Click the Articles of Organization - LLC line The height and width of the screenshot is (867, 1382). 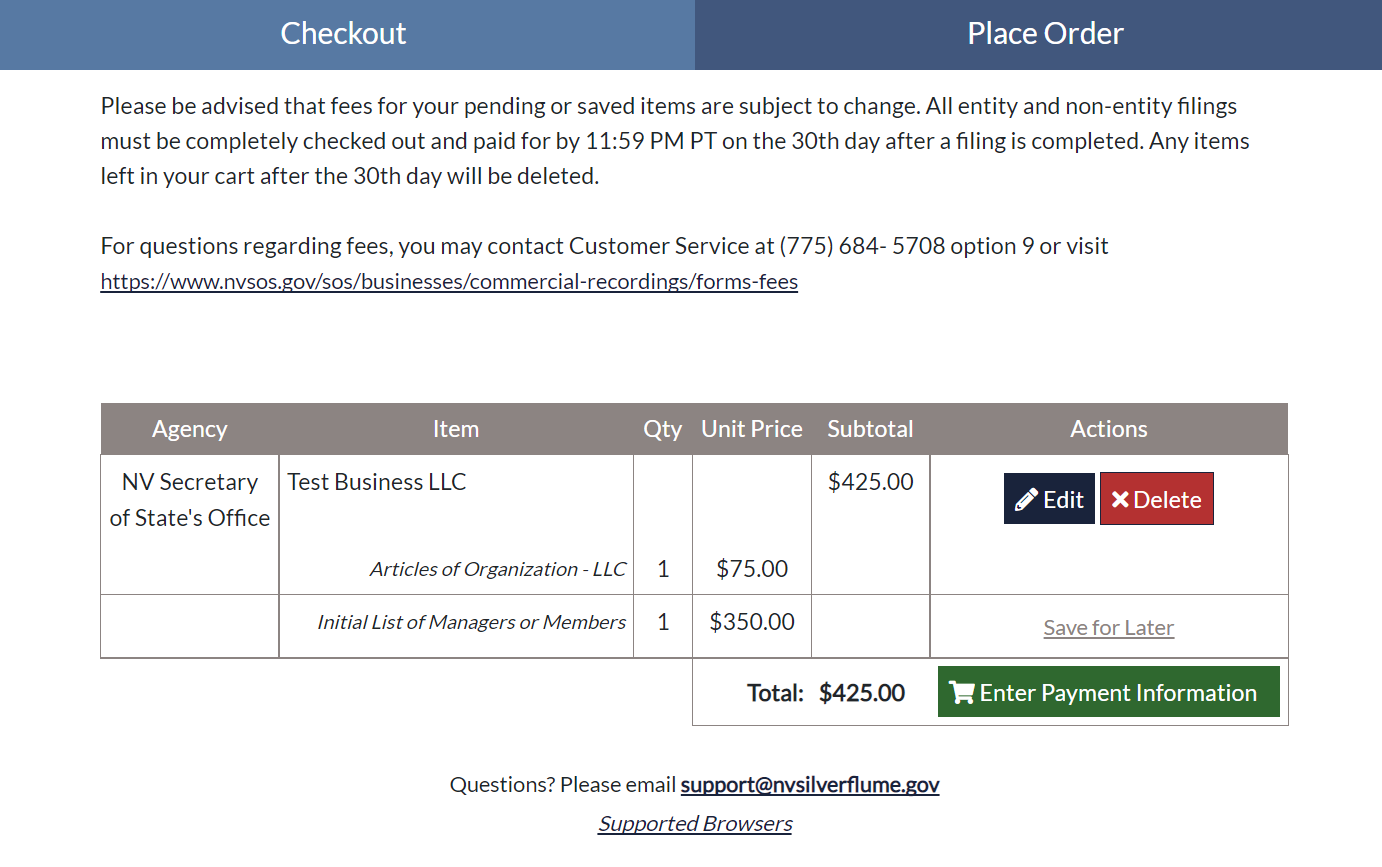tap(498, 570)
